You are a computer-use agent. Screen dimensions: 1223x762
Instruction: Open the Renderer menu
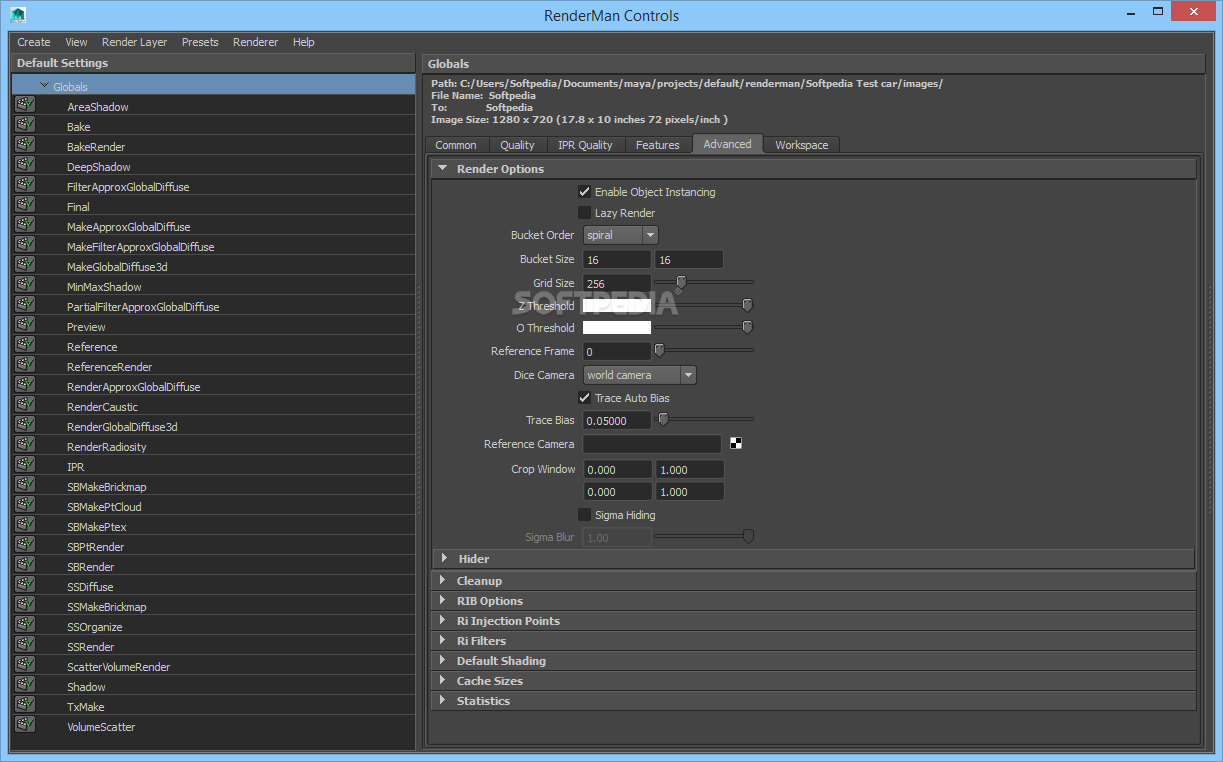pyautogui.click(x=255, y=42)
